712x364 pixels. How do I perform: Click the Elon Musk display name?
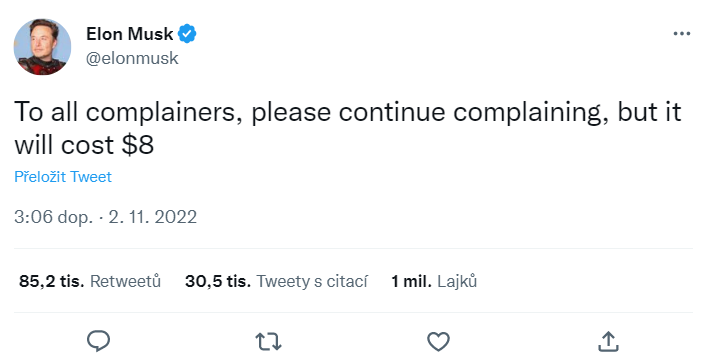[x=130, y=34]
